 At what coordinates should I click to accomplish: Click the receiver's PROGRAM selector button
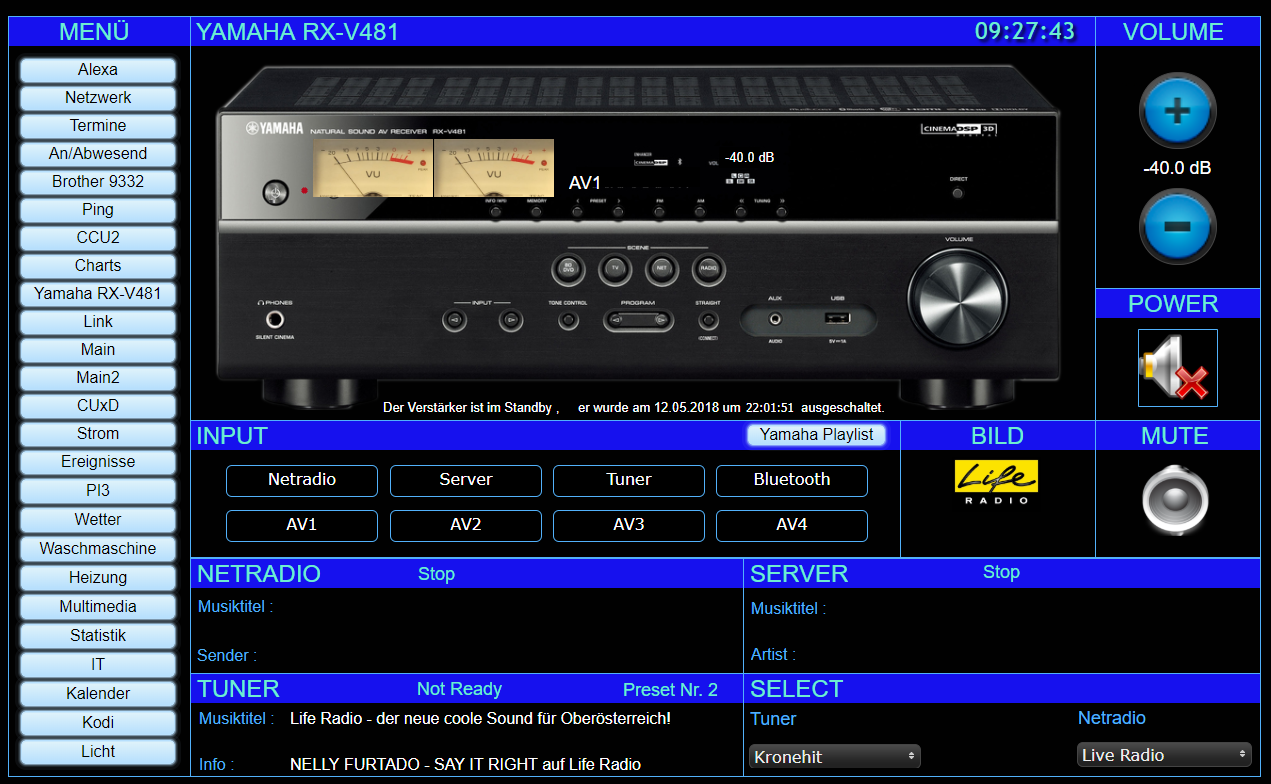(x=637, y=320)
